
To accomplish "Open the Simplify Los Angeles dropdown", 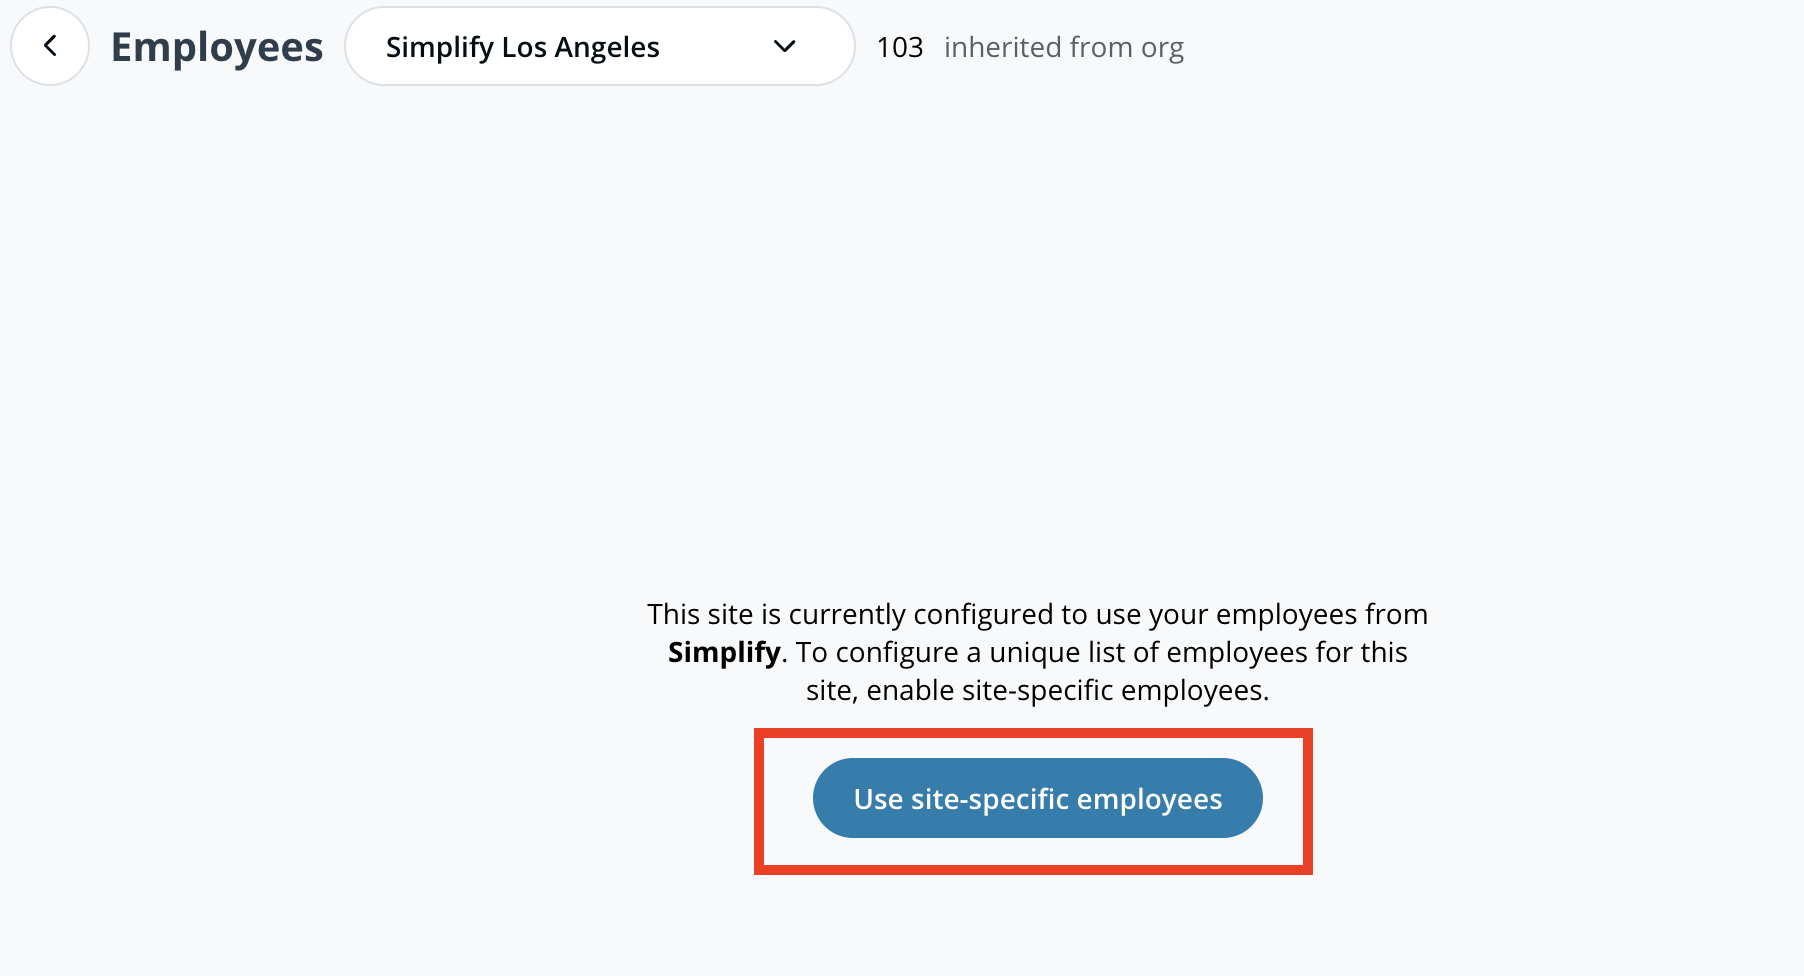I will click(x=598, y=46).
